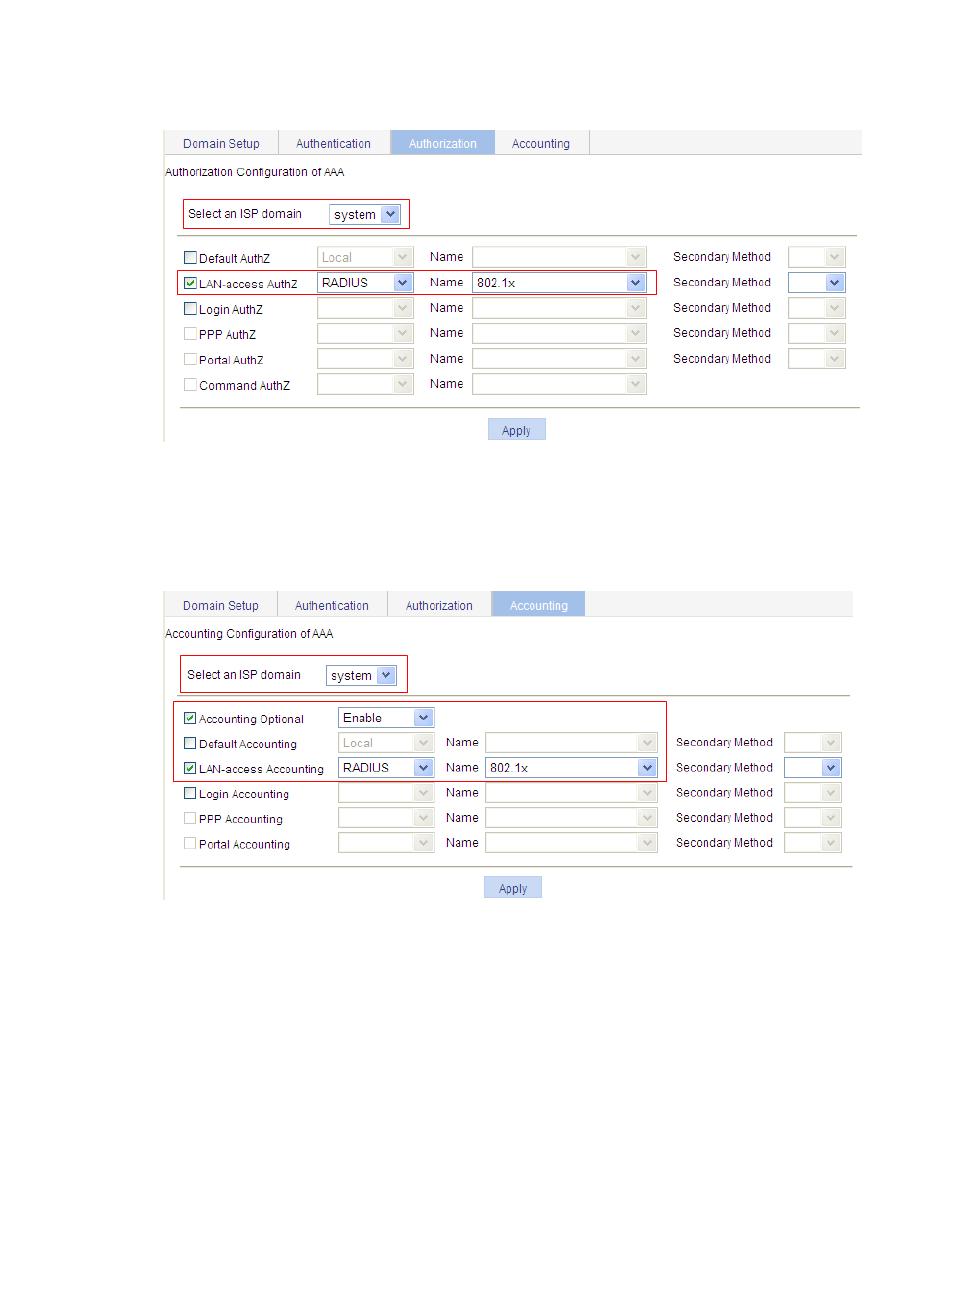Toggle the Accounting Optional checkbox

(x=190, y=718)
